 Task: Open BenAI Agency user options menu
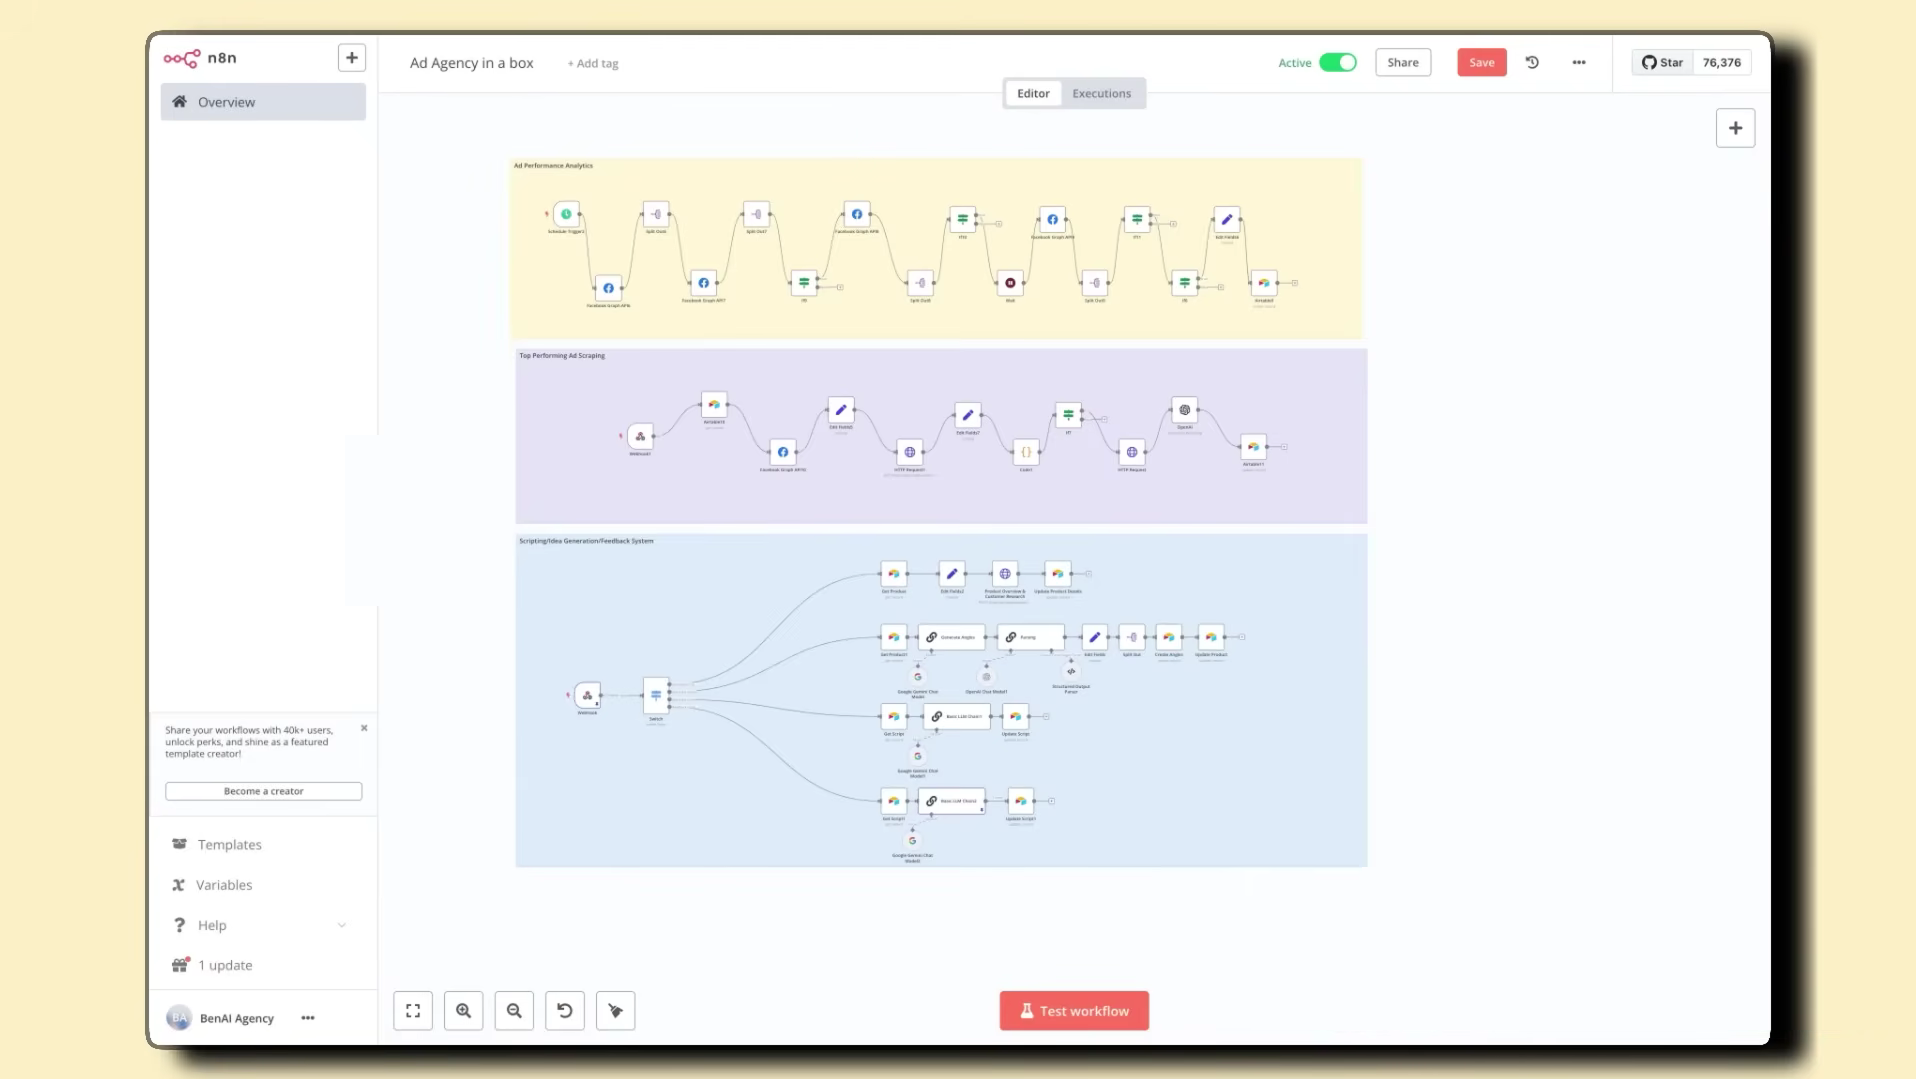pos(308,1018)
